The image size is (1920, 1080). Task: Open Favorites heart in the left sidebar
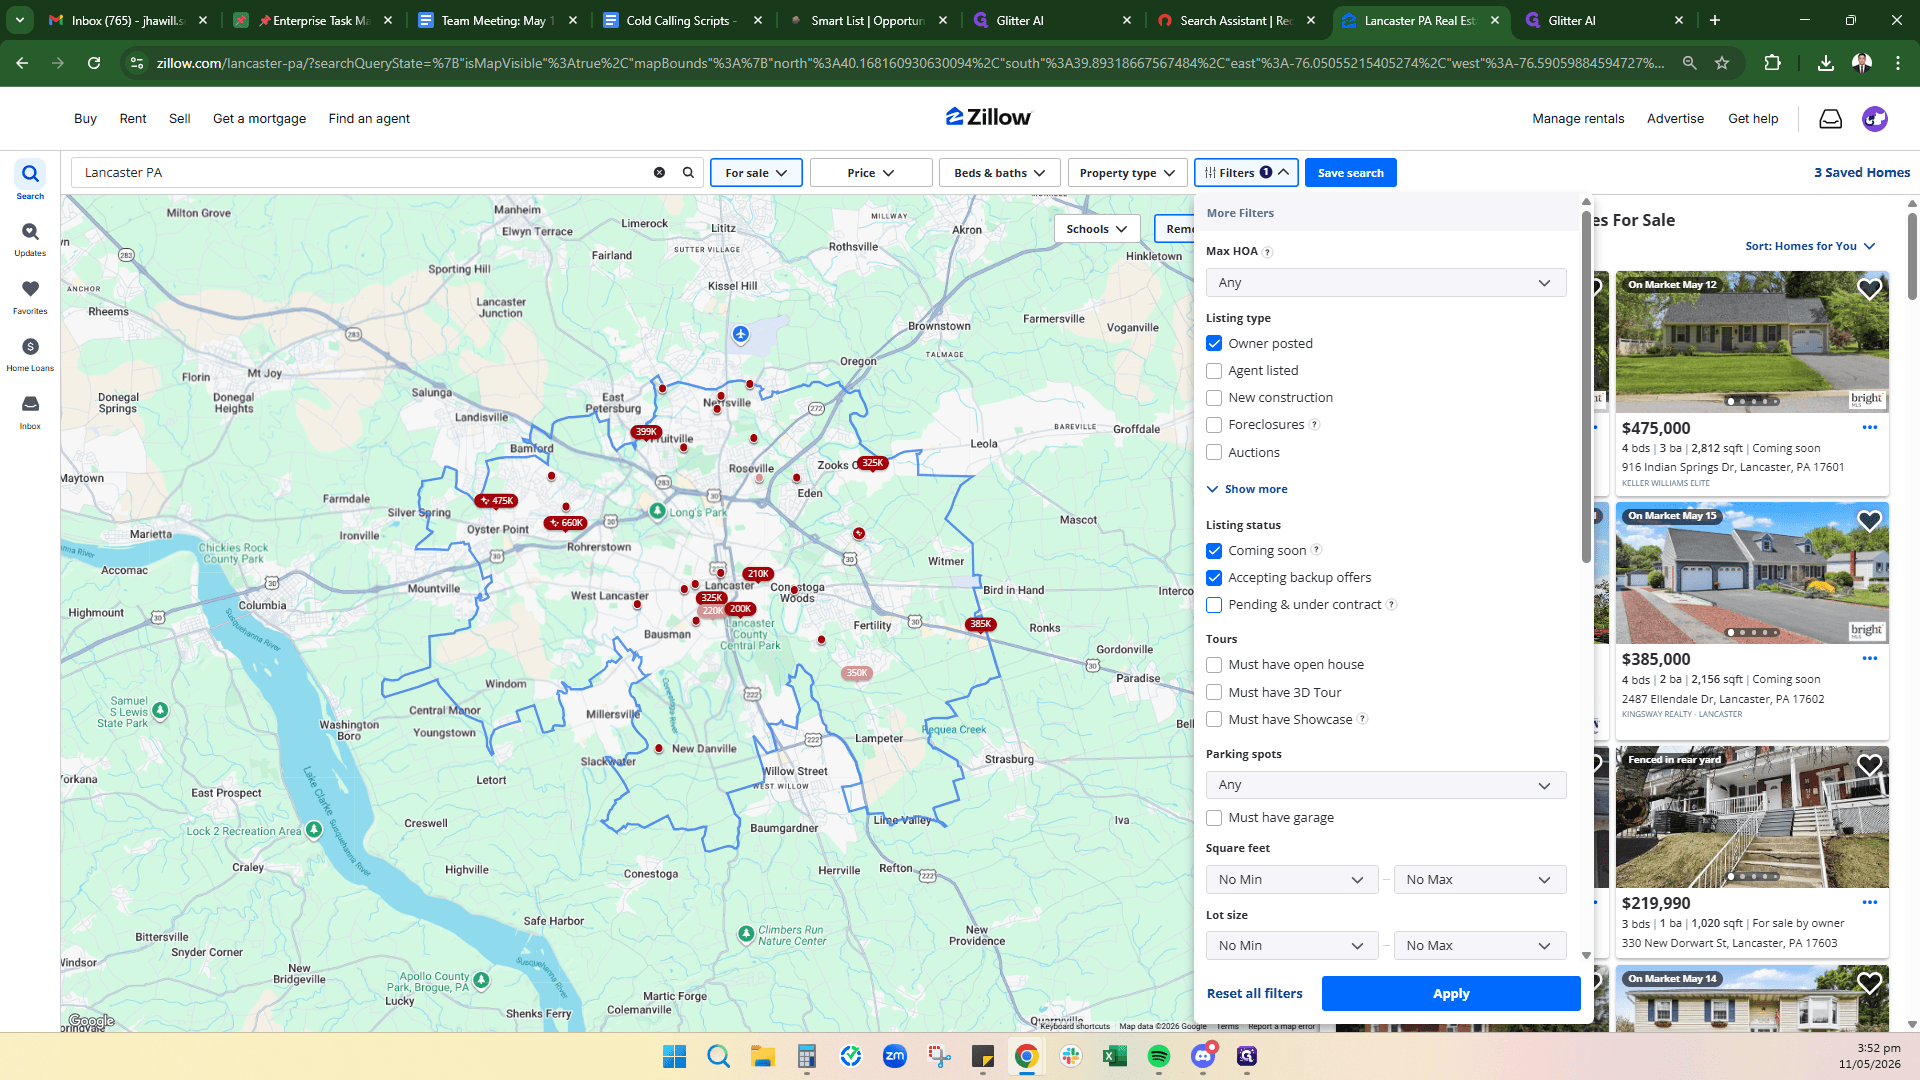point(30,296)
